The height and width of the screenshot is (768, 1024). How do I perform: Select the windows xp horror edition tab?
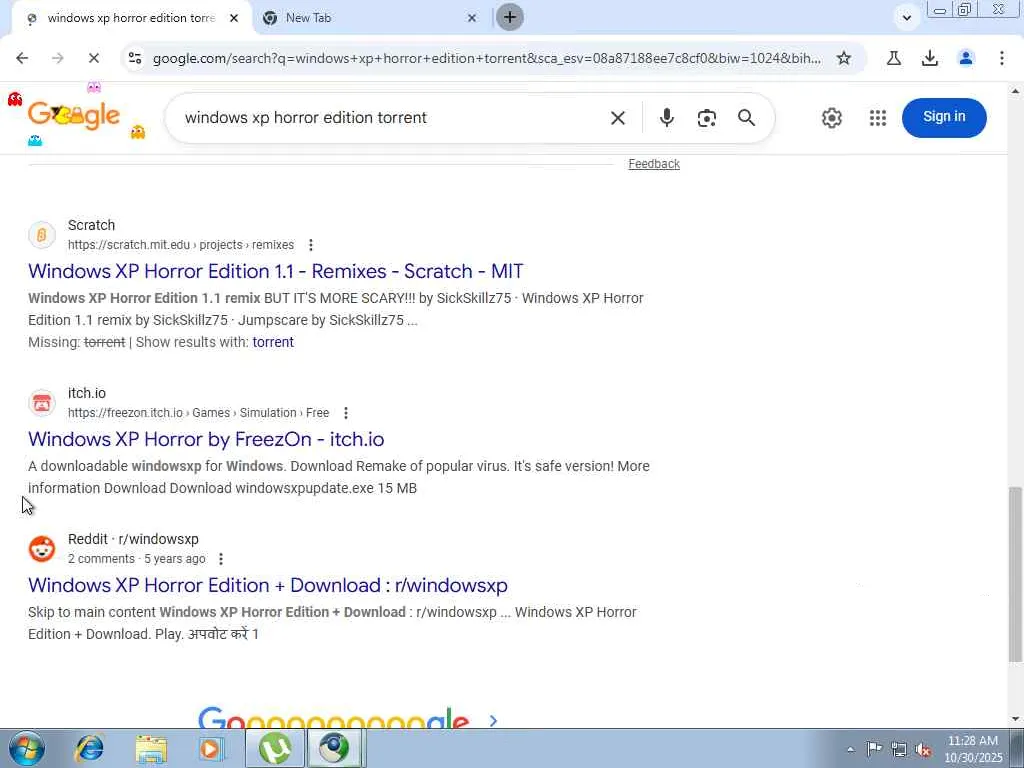point(131,18)
